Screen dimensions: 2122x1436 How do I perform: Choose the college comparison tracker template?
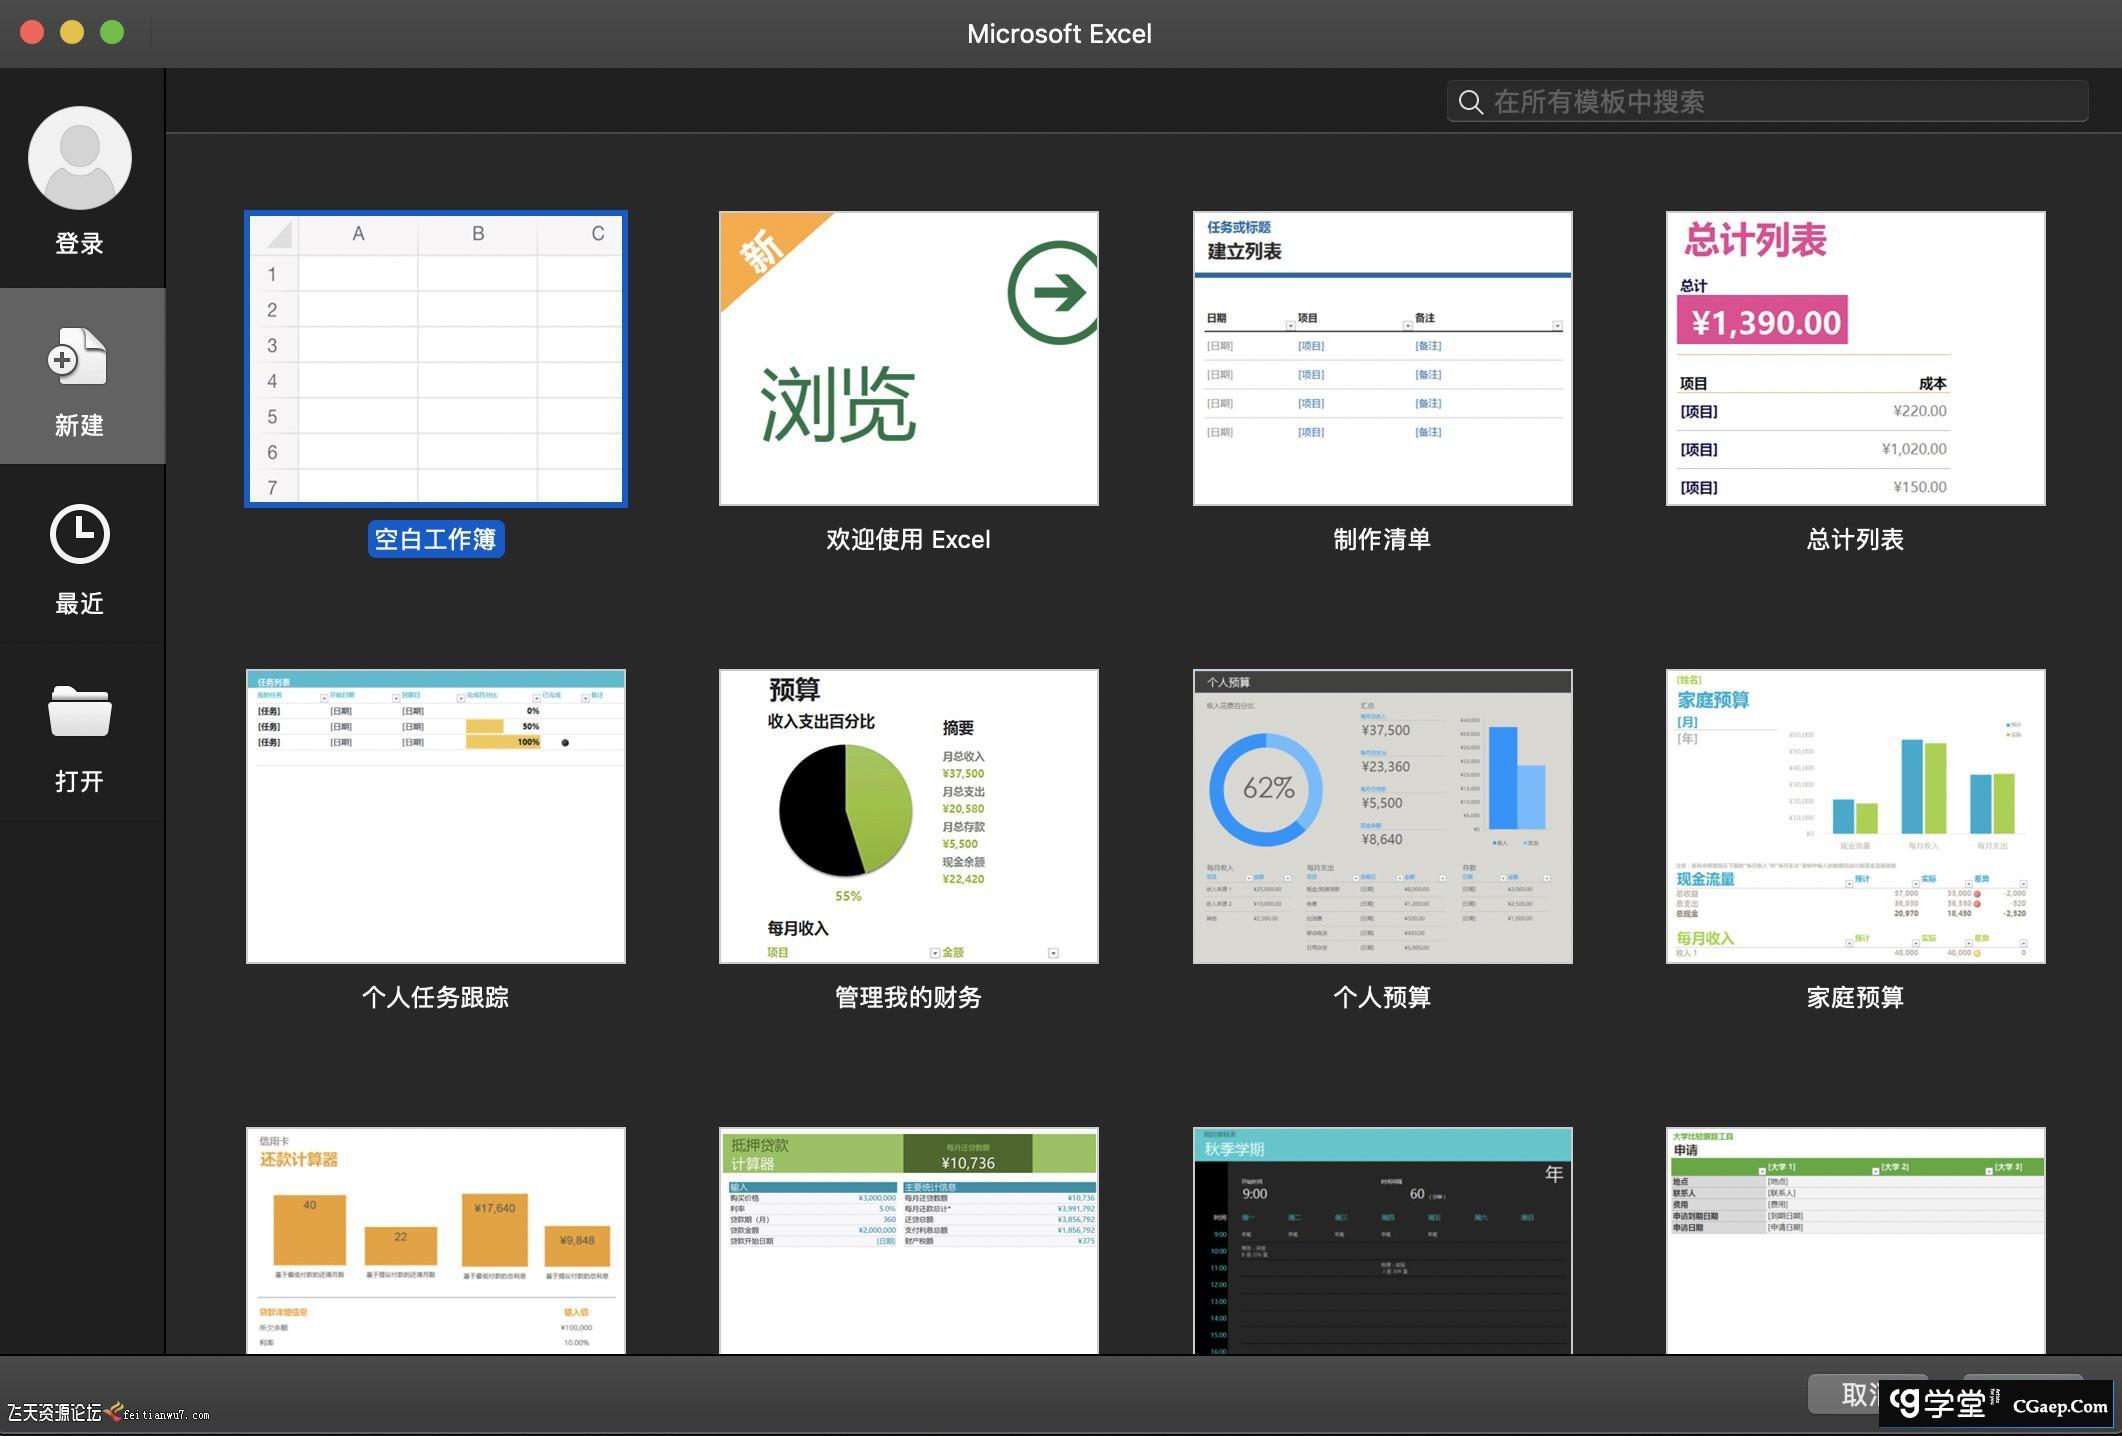coord(1855,1240)
